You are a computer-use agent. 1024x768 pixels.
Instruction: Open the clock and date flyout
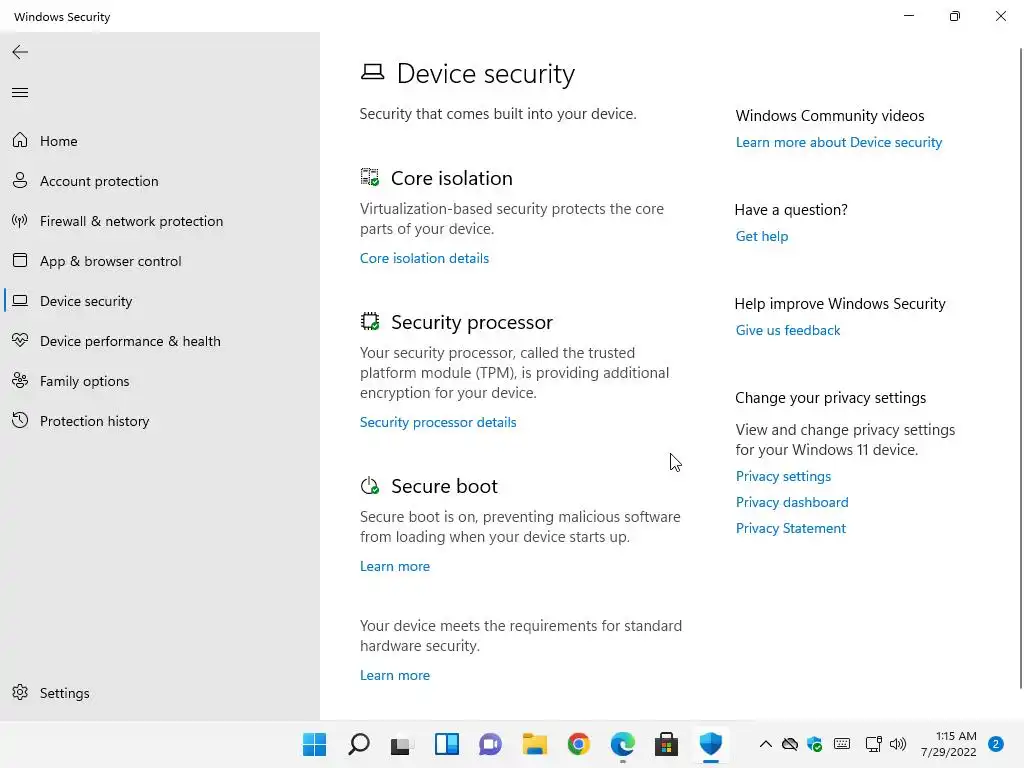pyautogui.click(x=948, y=744)
